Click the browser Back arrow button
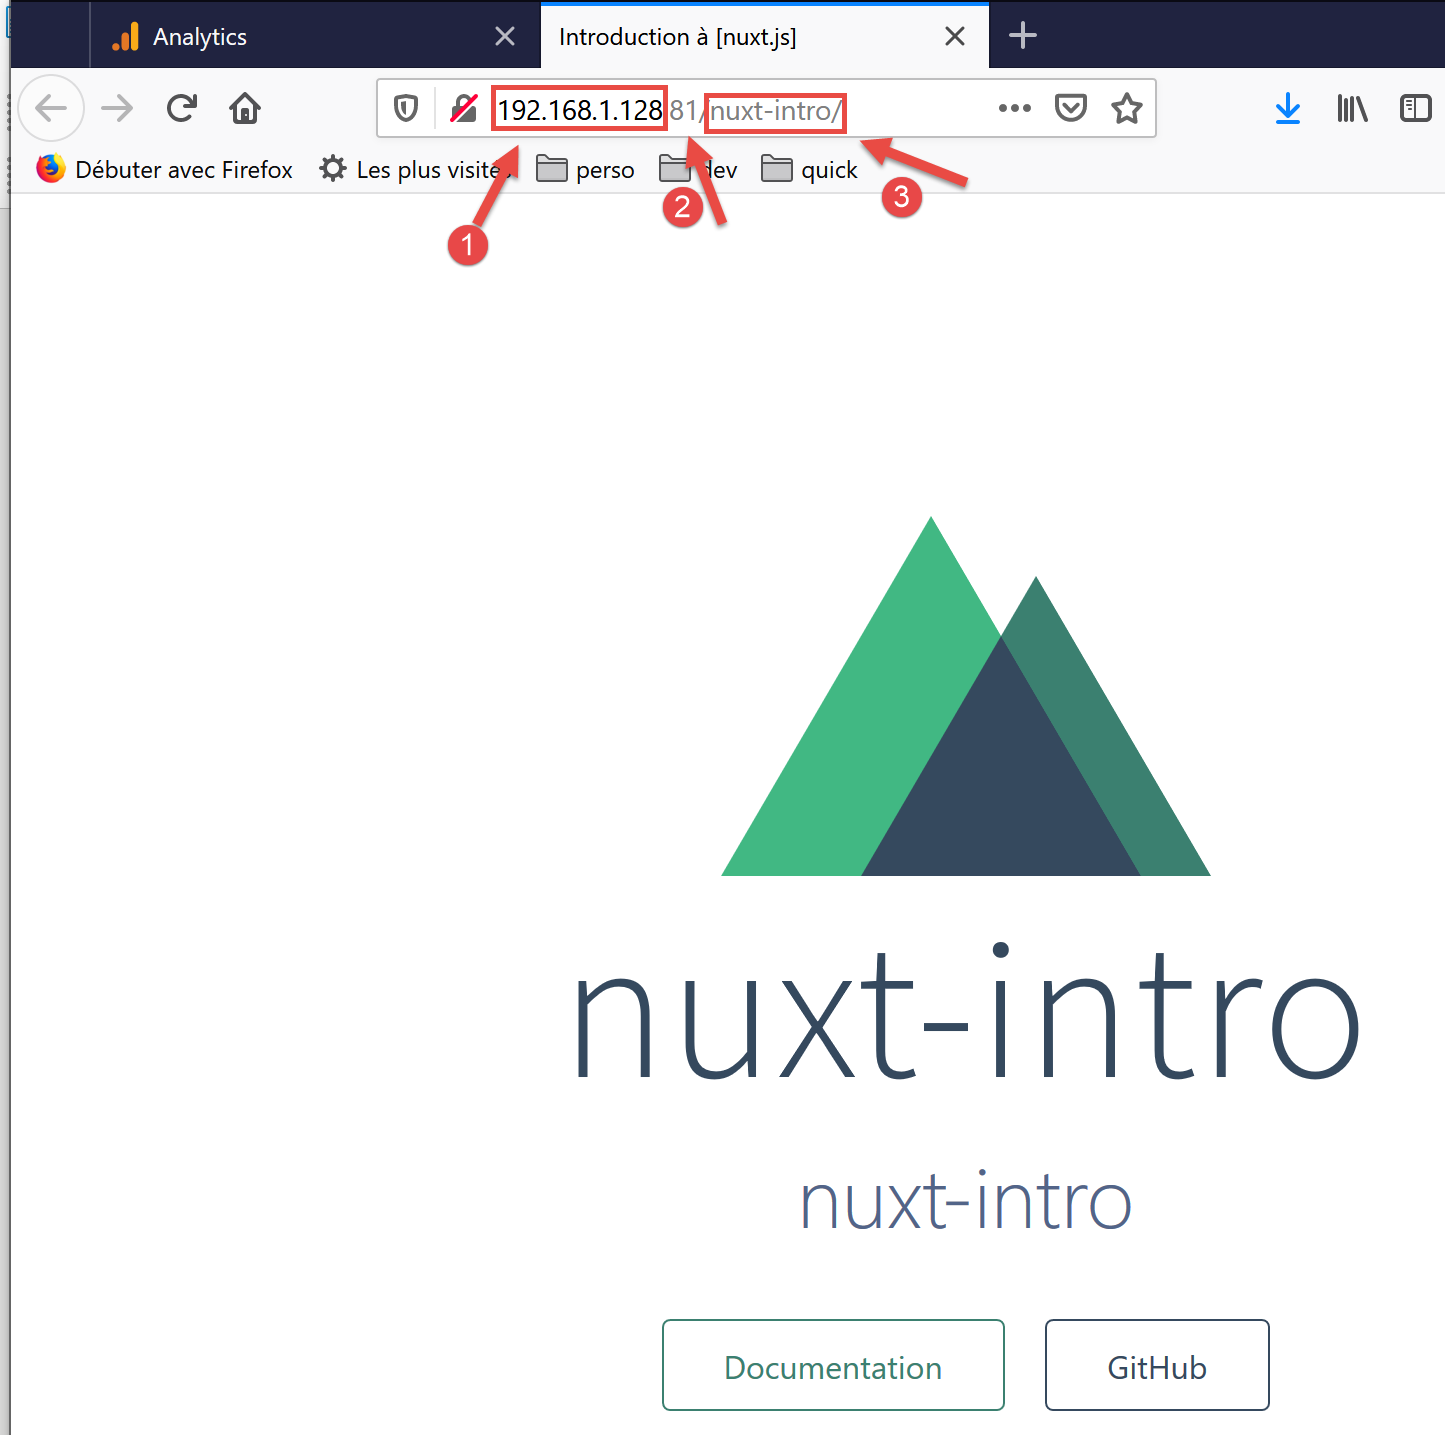The width and height of the screenshot is (1445, 1435). click(51, 108)
